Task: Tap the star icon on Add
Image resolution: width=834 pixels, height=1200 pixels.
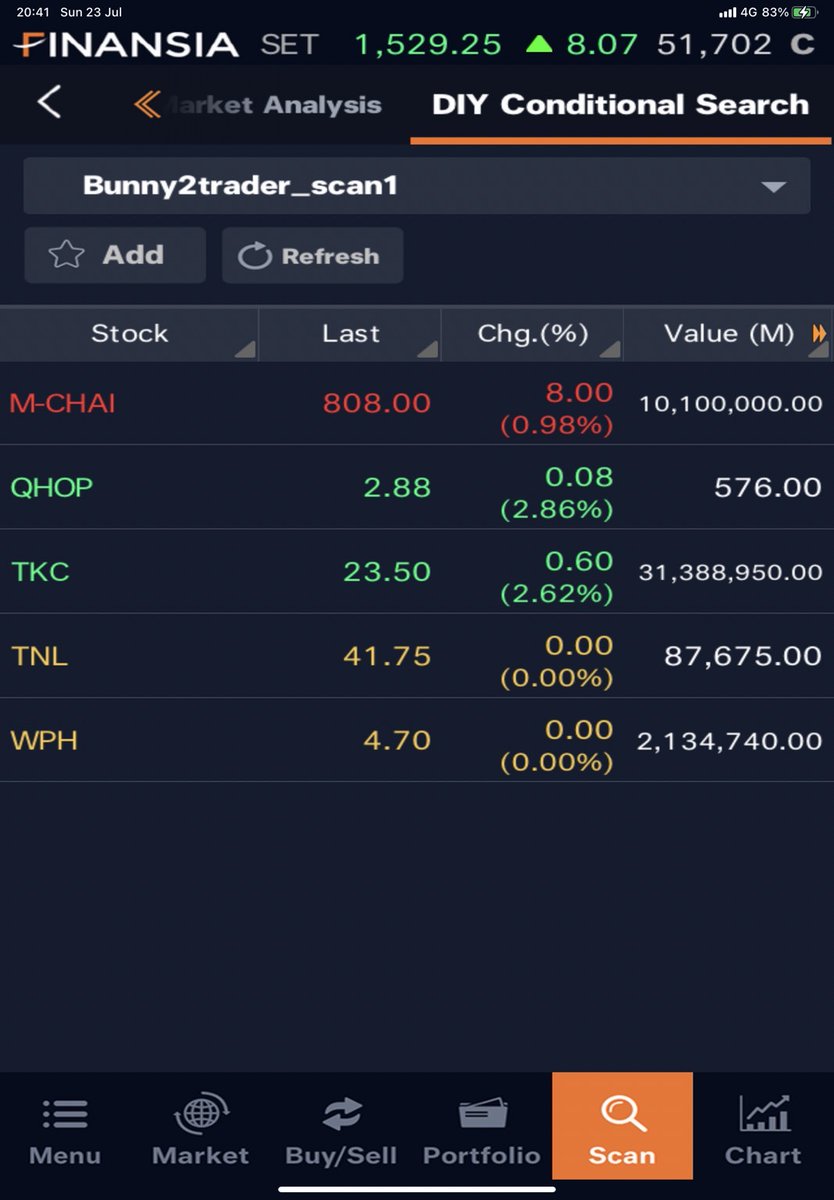Action: tap(66, 255)
